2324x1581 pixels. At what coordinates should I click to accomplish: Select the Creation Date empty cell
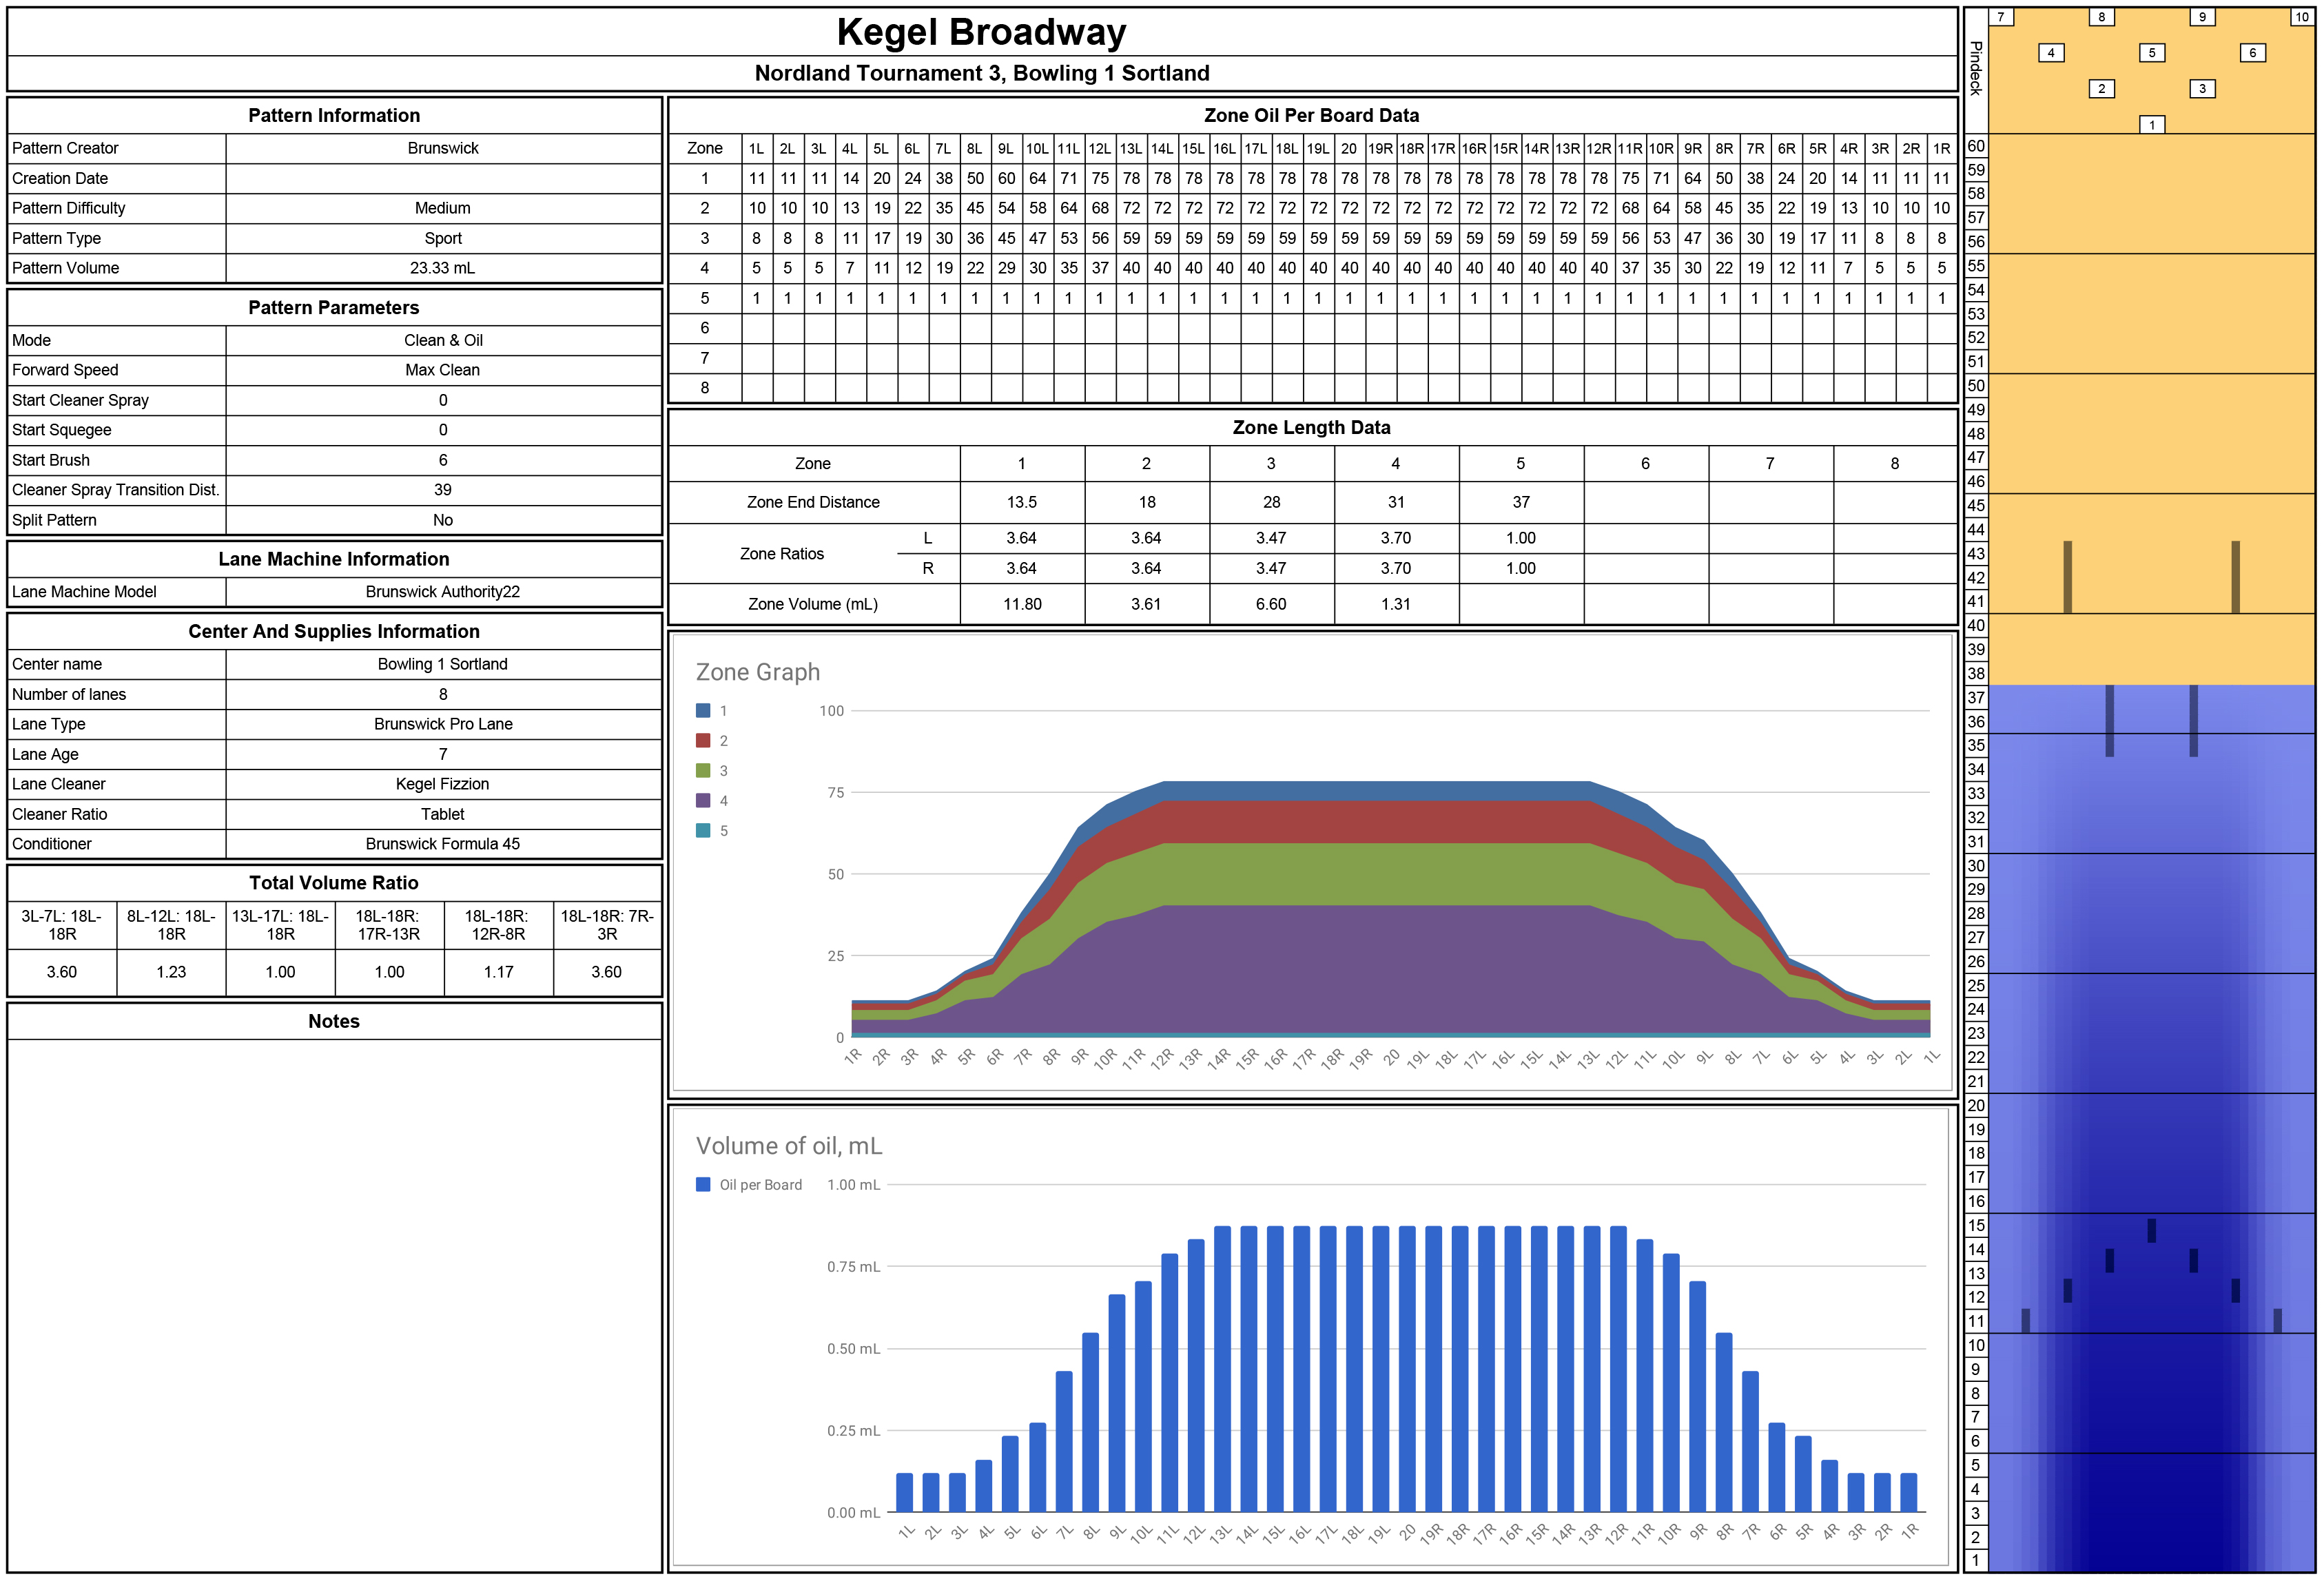443,178
